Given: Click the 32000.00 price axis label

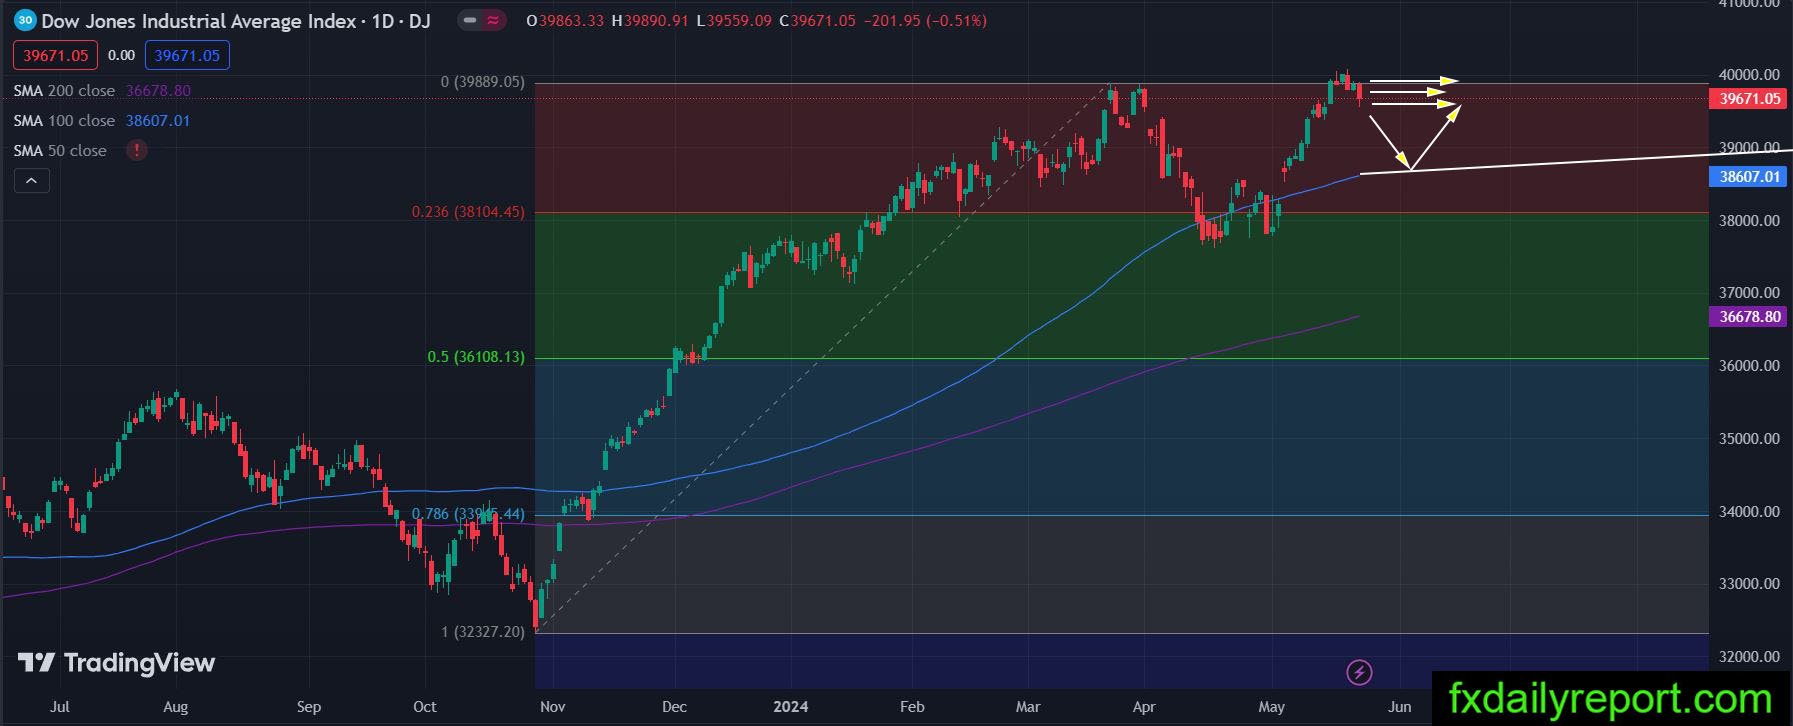Looking at the screenshot, I should pos(1749,657).
